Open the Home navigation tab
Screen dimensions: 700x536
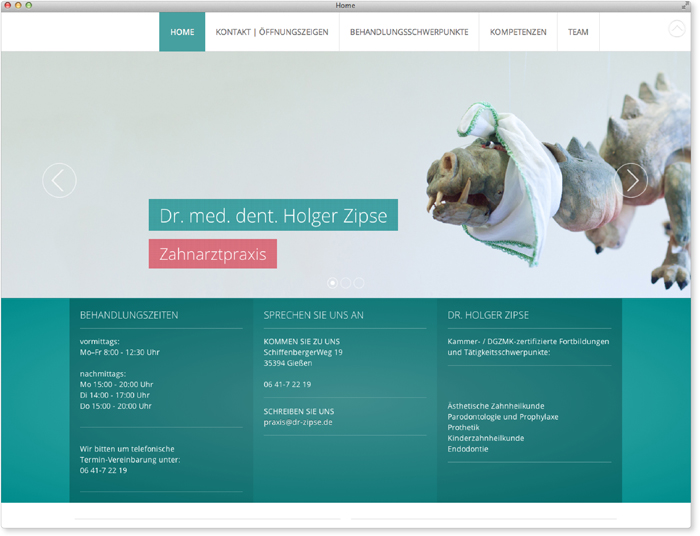pos(182,32)
